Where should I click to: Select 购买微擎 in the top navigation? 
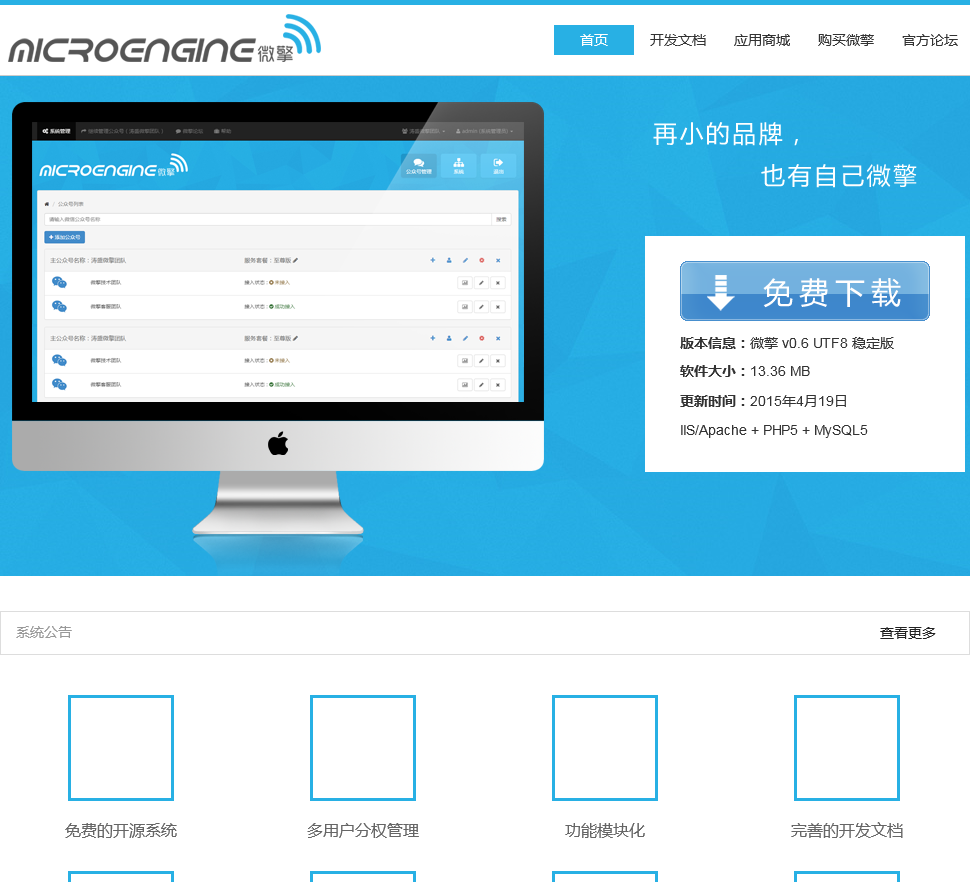click(x=846, y=40)
